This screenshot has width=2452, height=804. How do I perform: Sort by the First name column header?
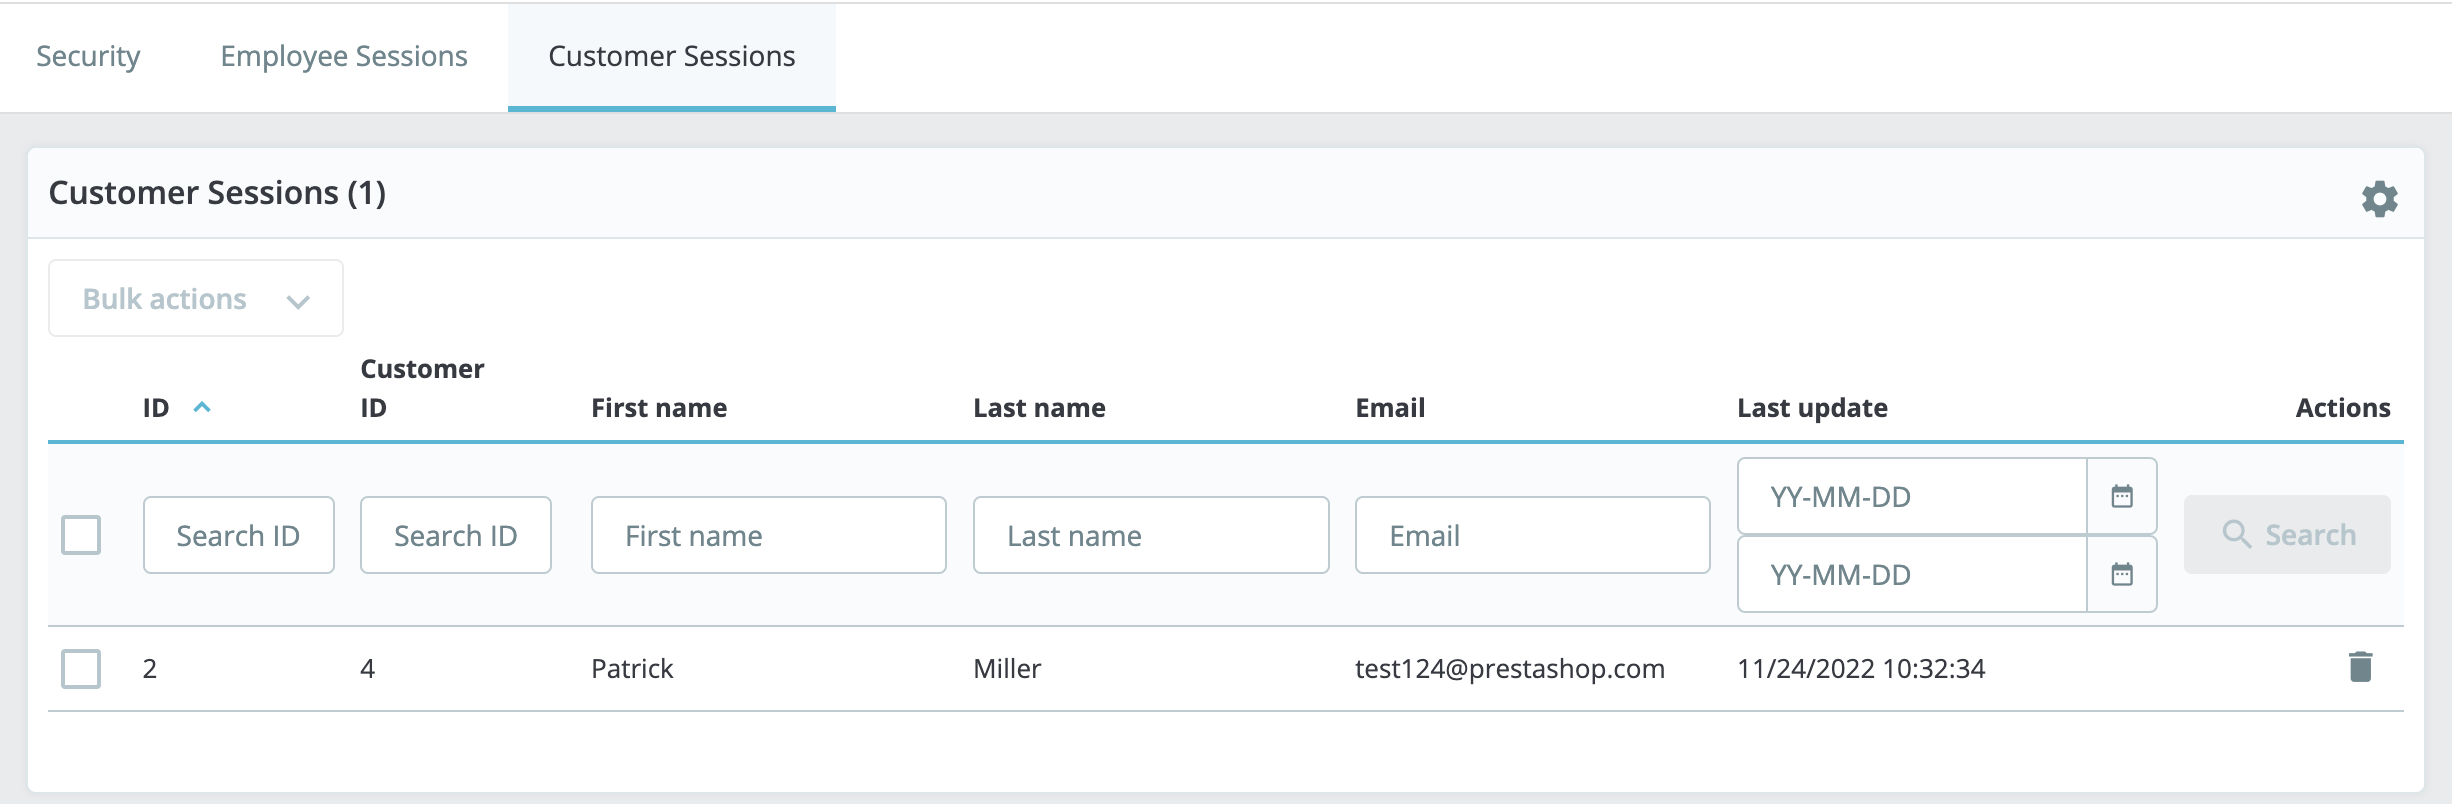[x=659, y=408]
